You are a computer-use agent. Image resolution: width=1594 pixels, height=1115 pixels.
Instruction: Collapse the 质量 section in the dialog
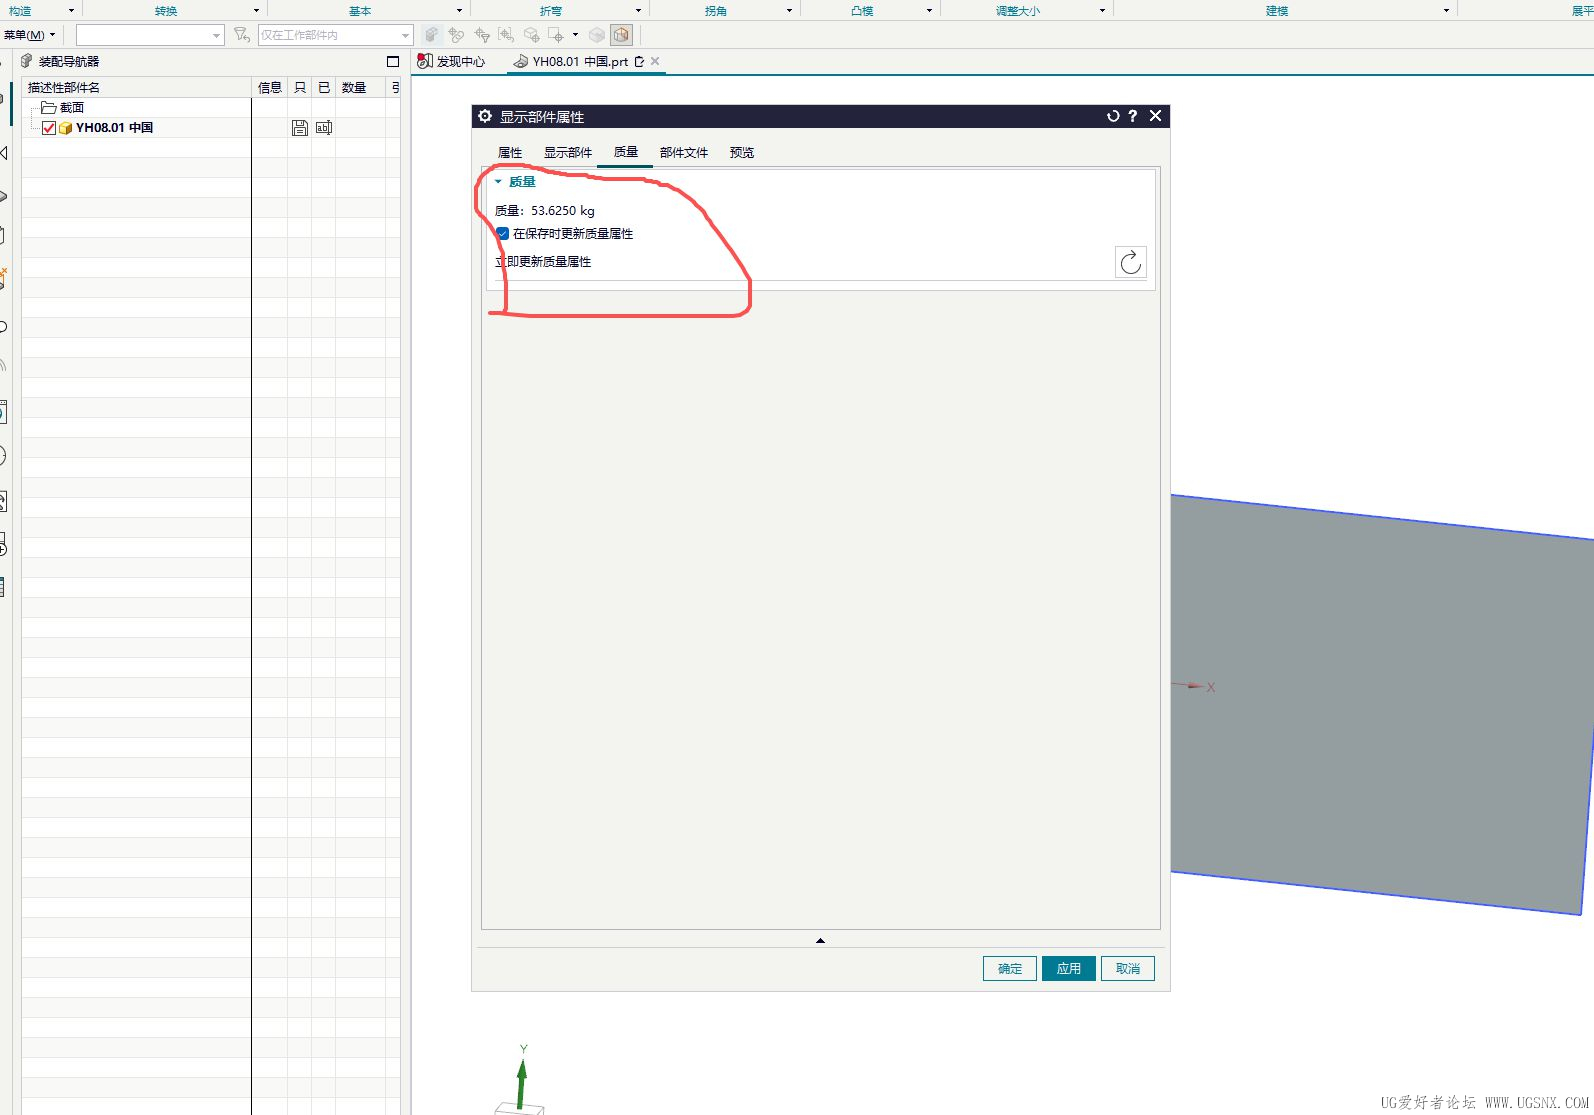498,182
